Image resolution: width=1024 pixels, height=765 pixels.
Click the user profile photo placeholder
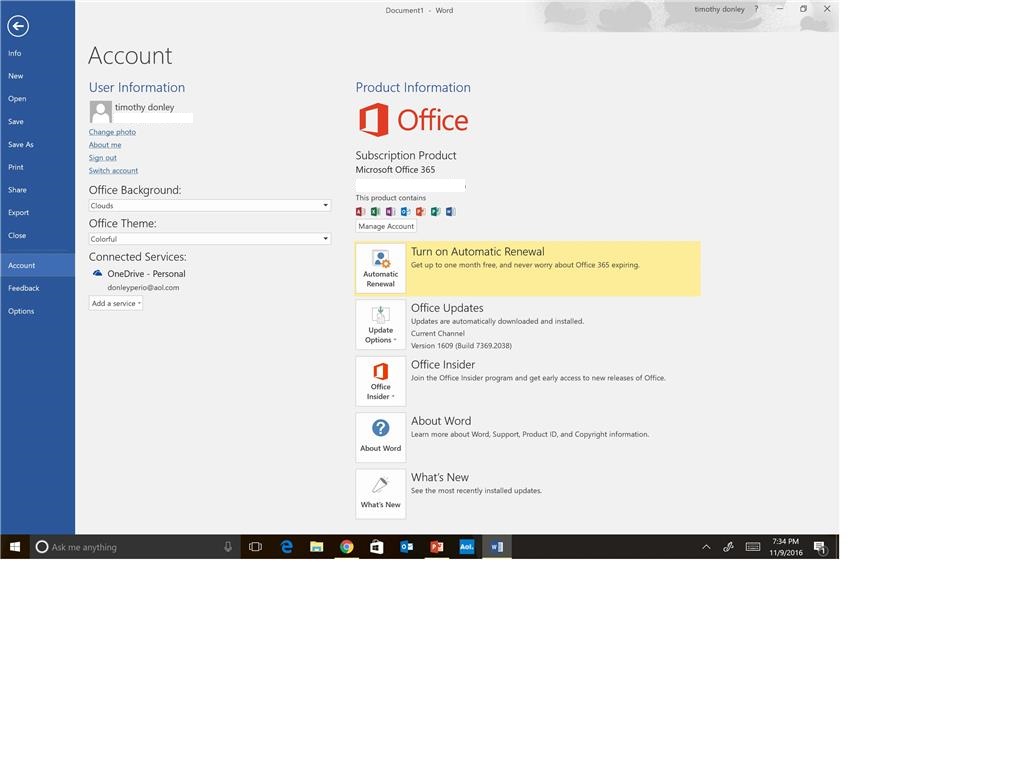(101, 112)
